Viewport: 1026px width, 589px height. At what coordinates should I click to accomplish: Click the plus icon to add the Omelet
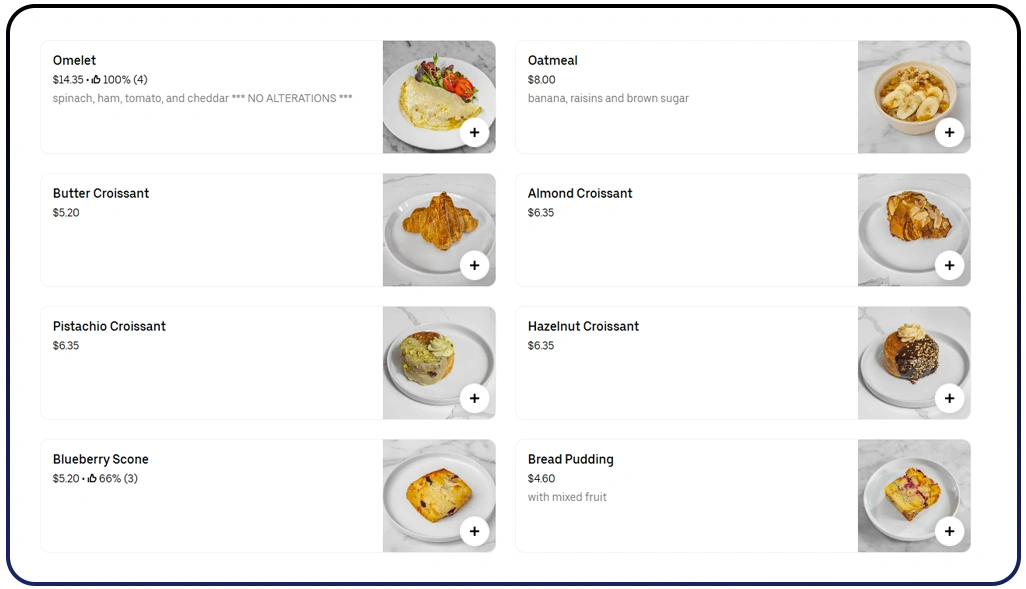point(474,132)
